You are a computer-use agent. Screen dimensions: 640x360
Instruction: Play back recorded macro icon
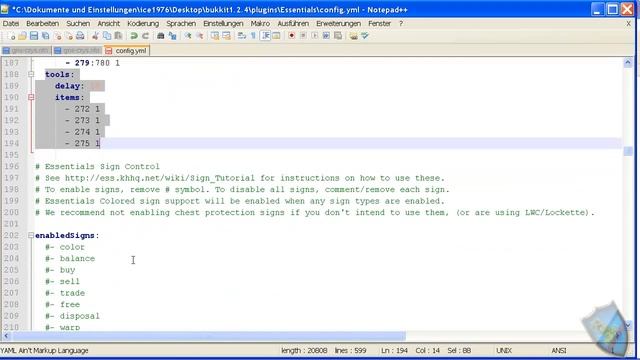315,36
